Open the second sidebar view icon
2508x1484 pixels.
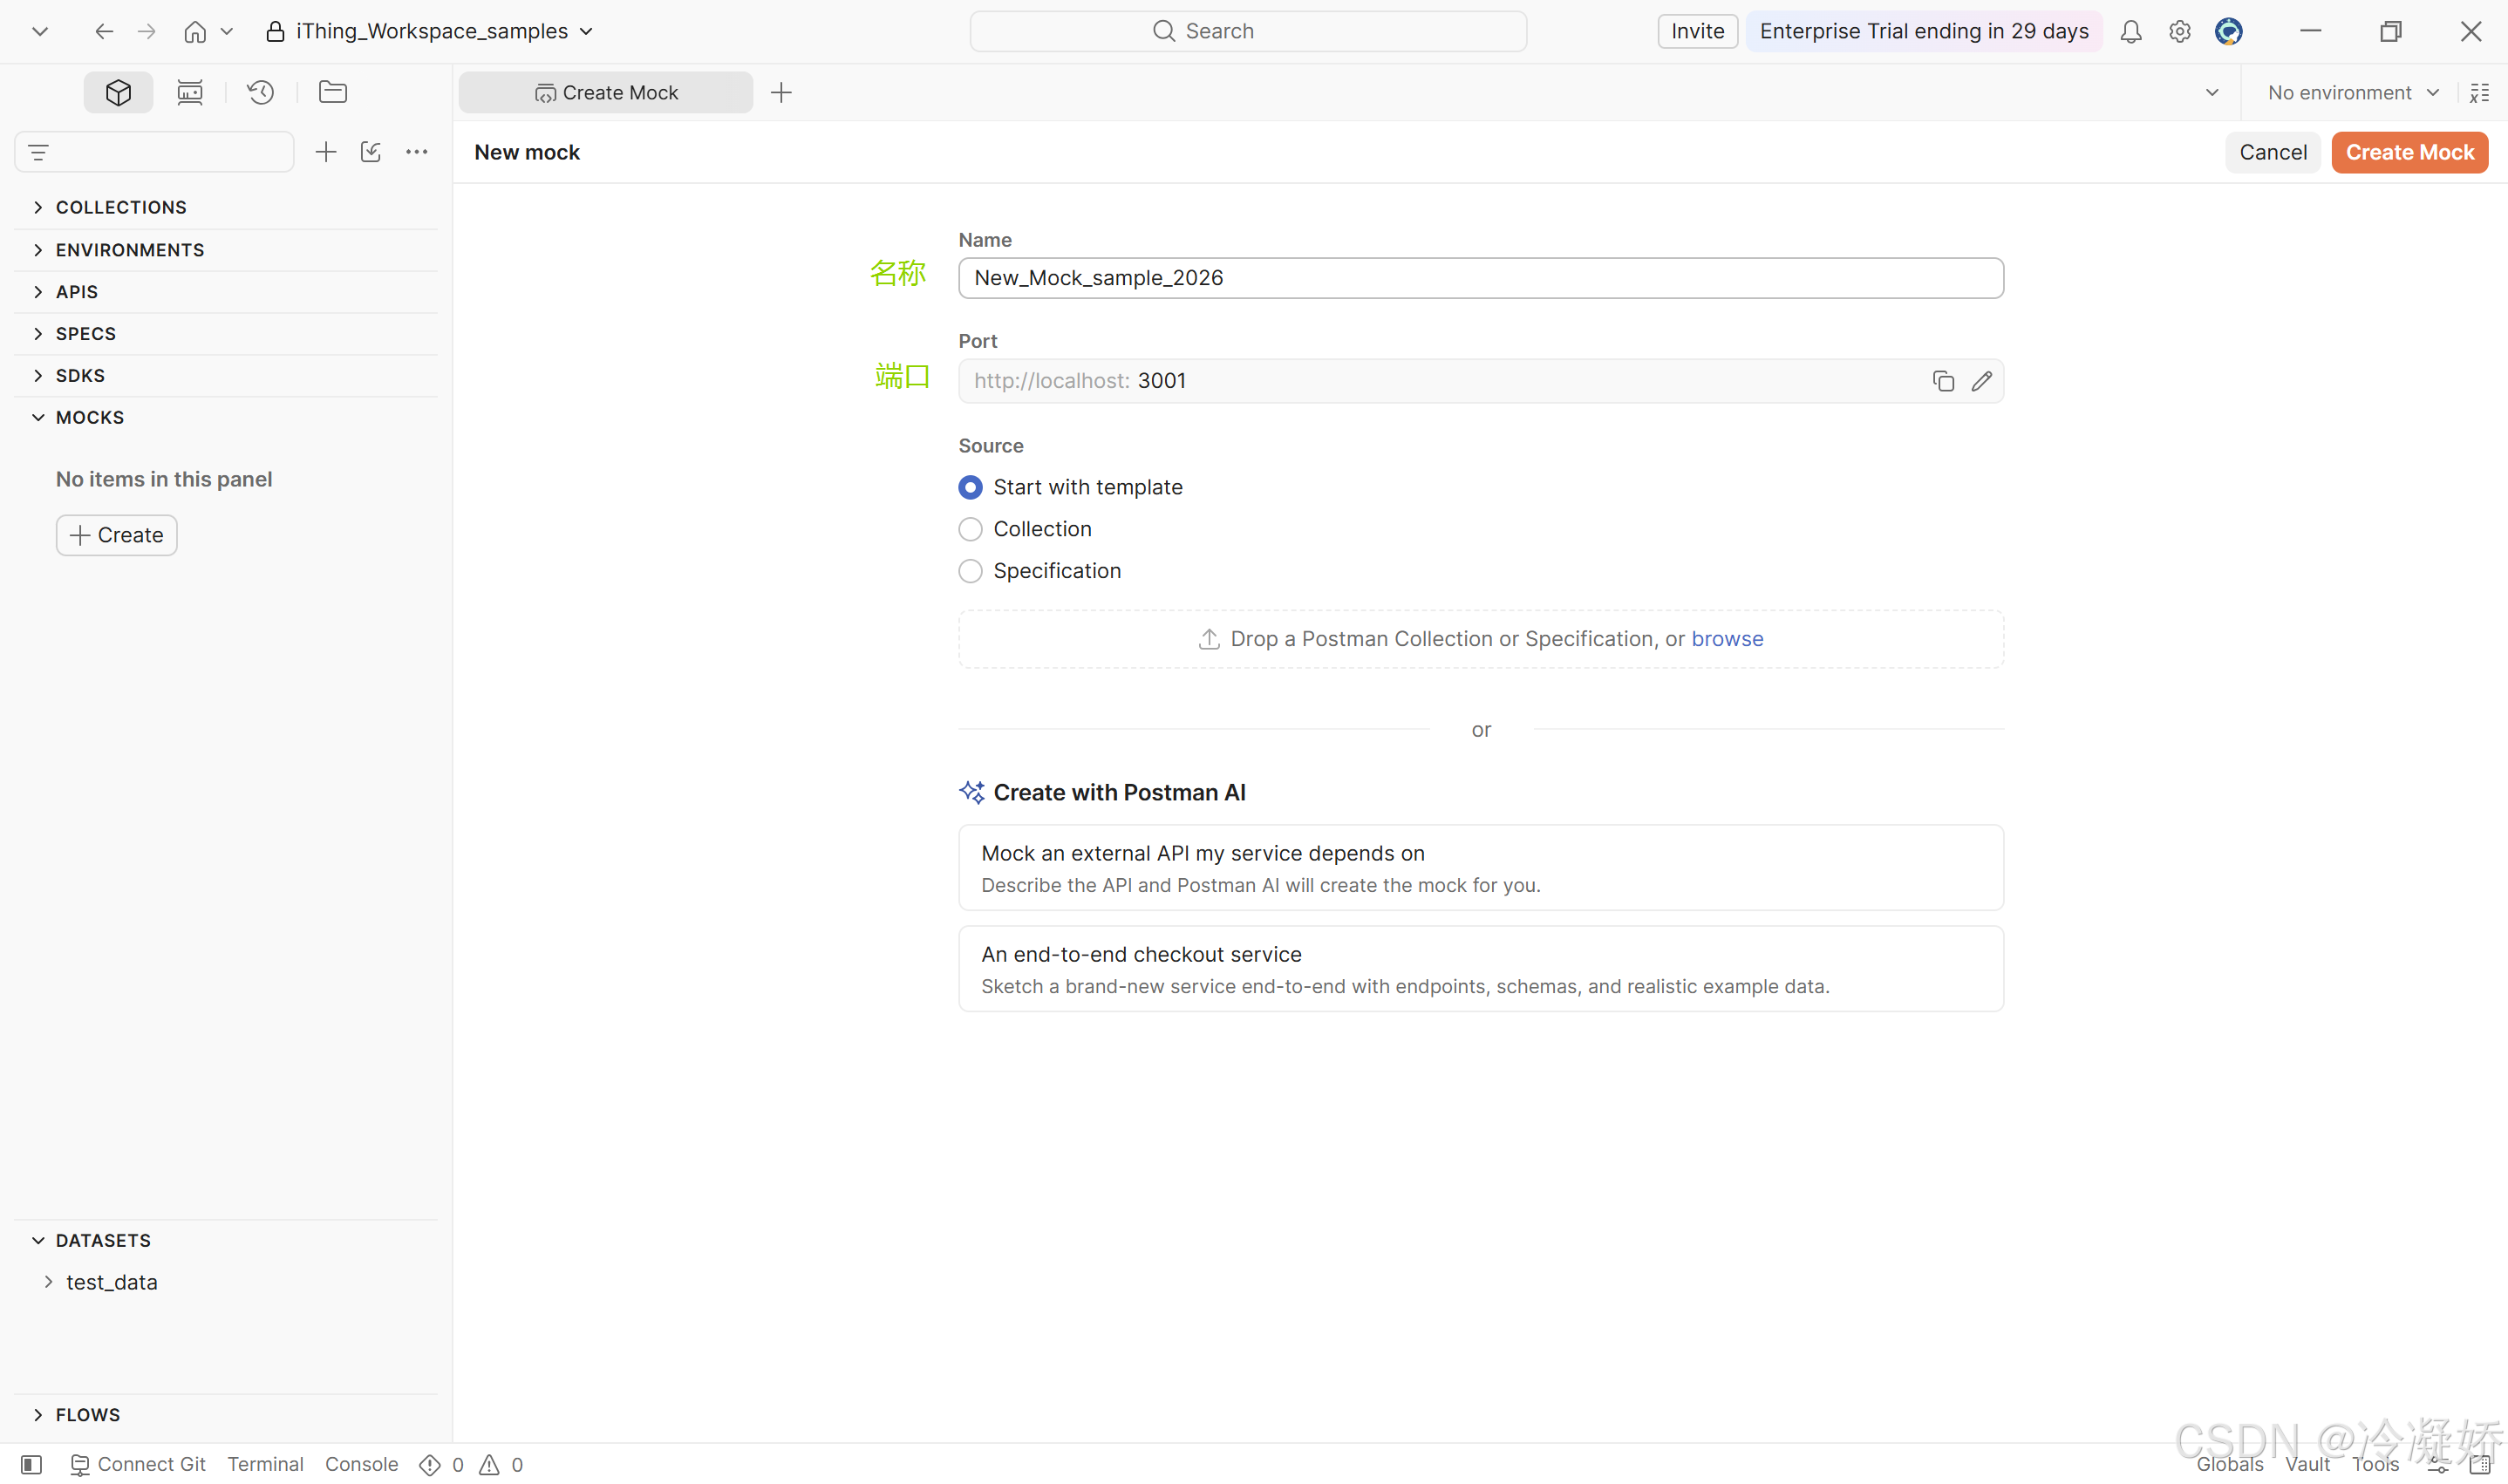click(190, 92)
